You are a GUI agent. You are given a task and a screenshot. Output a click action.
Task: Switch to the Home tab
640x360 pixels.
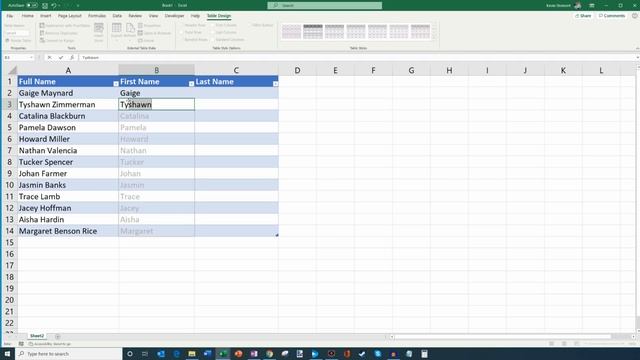click(x=28, y=16)
